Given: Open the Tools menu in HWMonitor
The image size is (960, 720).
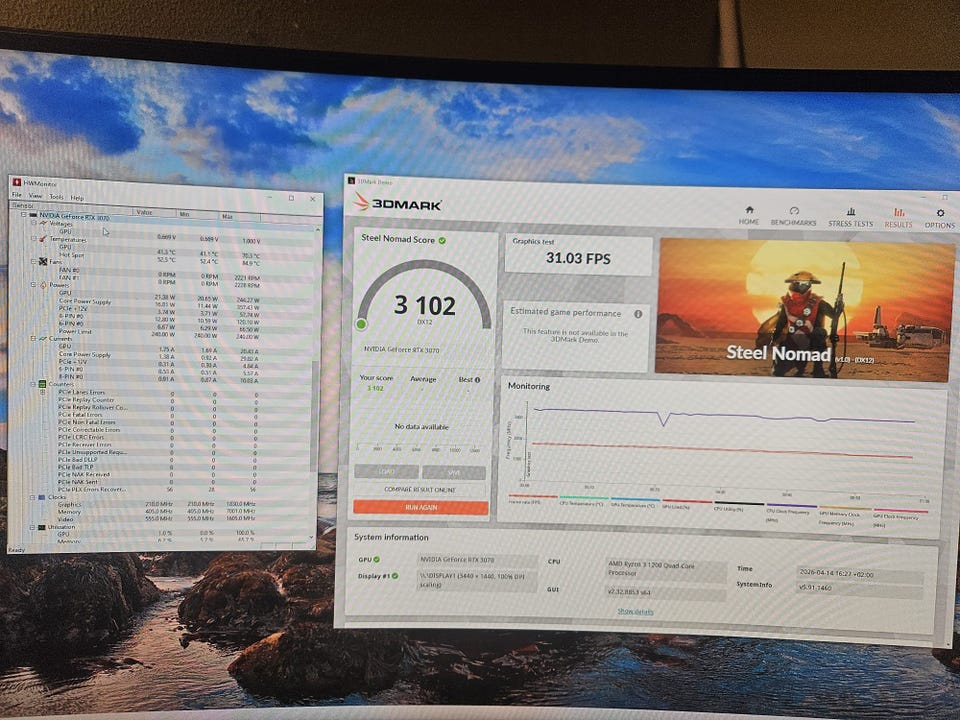Looking at the screenshot, I should coord(56,197).
